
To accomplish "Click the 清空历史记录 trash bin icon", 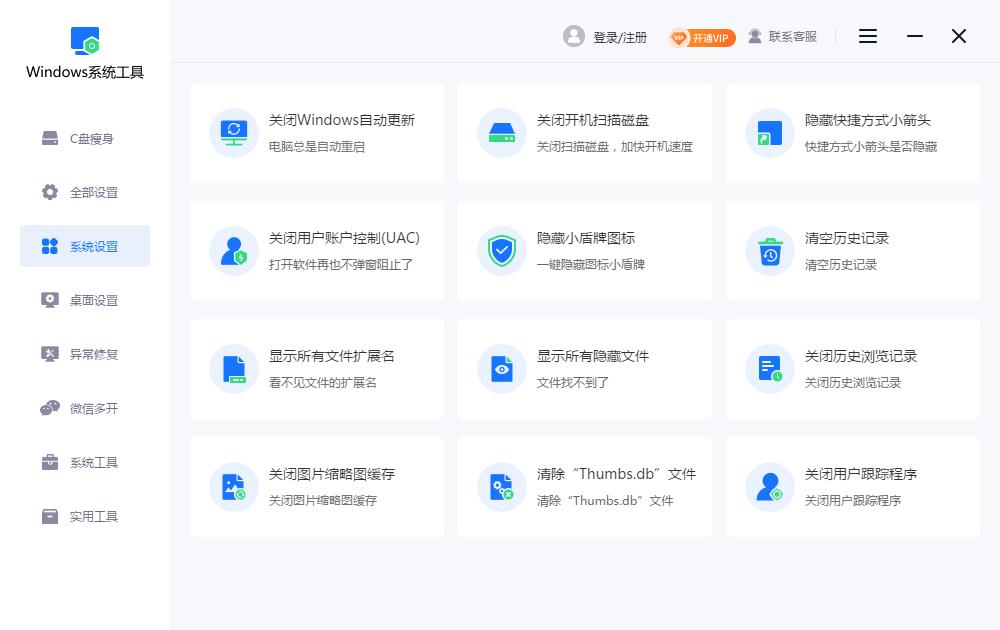I will pyautogui.click(x=770, y=251).
